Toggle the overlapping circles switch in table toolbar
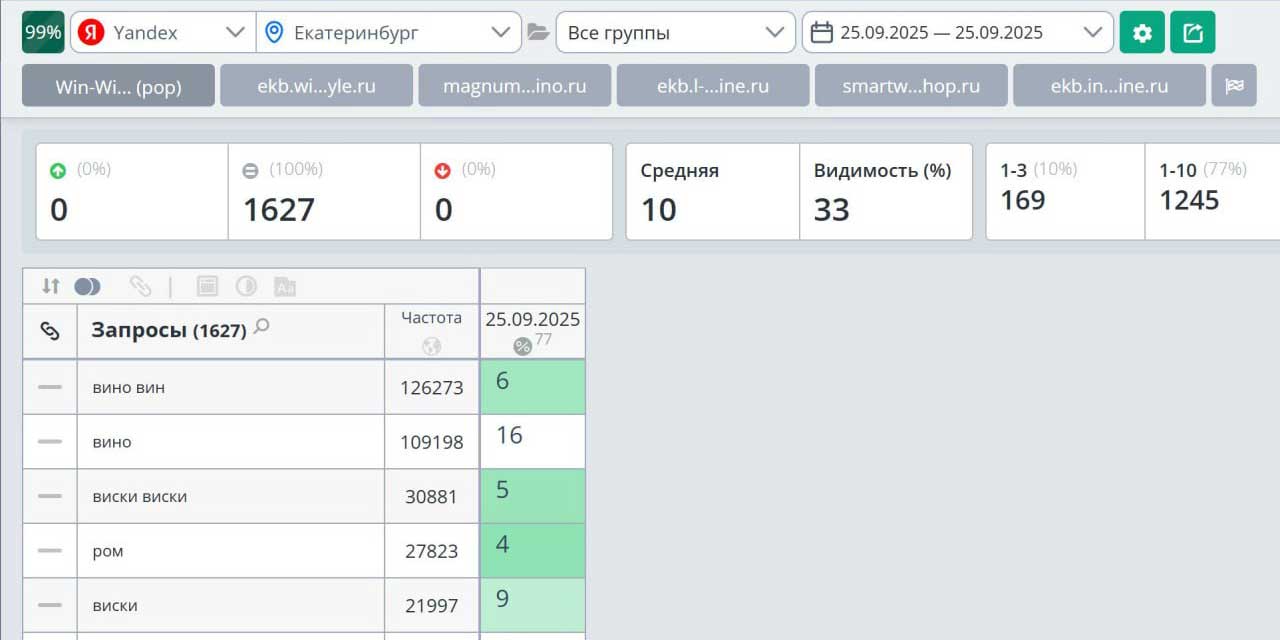The width and height of the screenshot is (1280, 640). 88,287
